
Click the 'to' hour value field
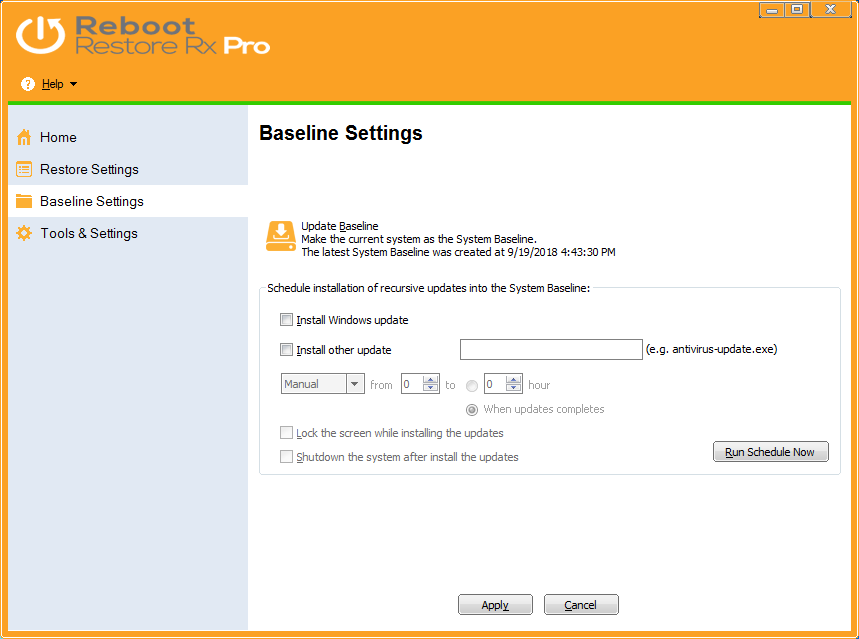(495, 384)
